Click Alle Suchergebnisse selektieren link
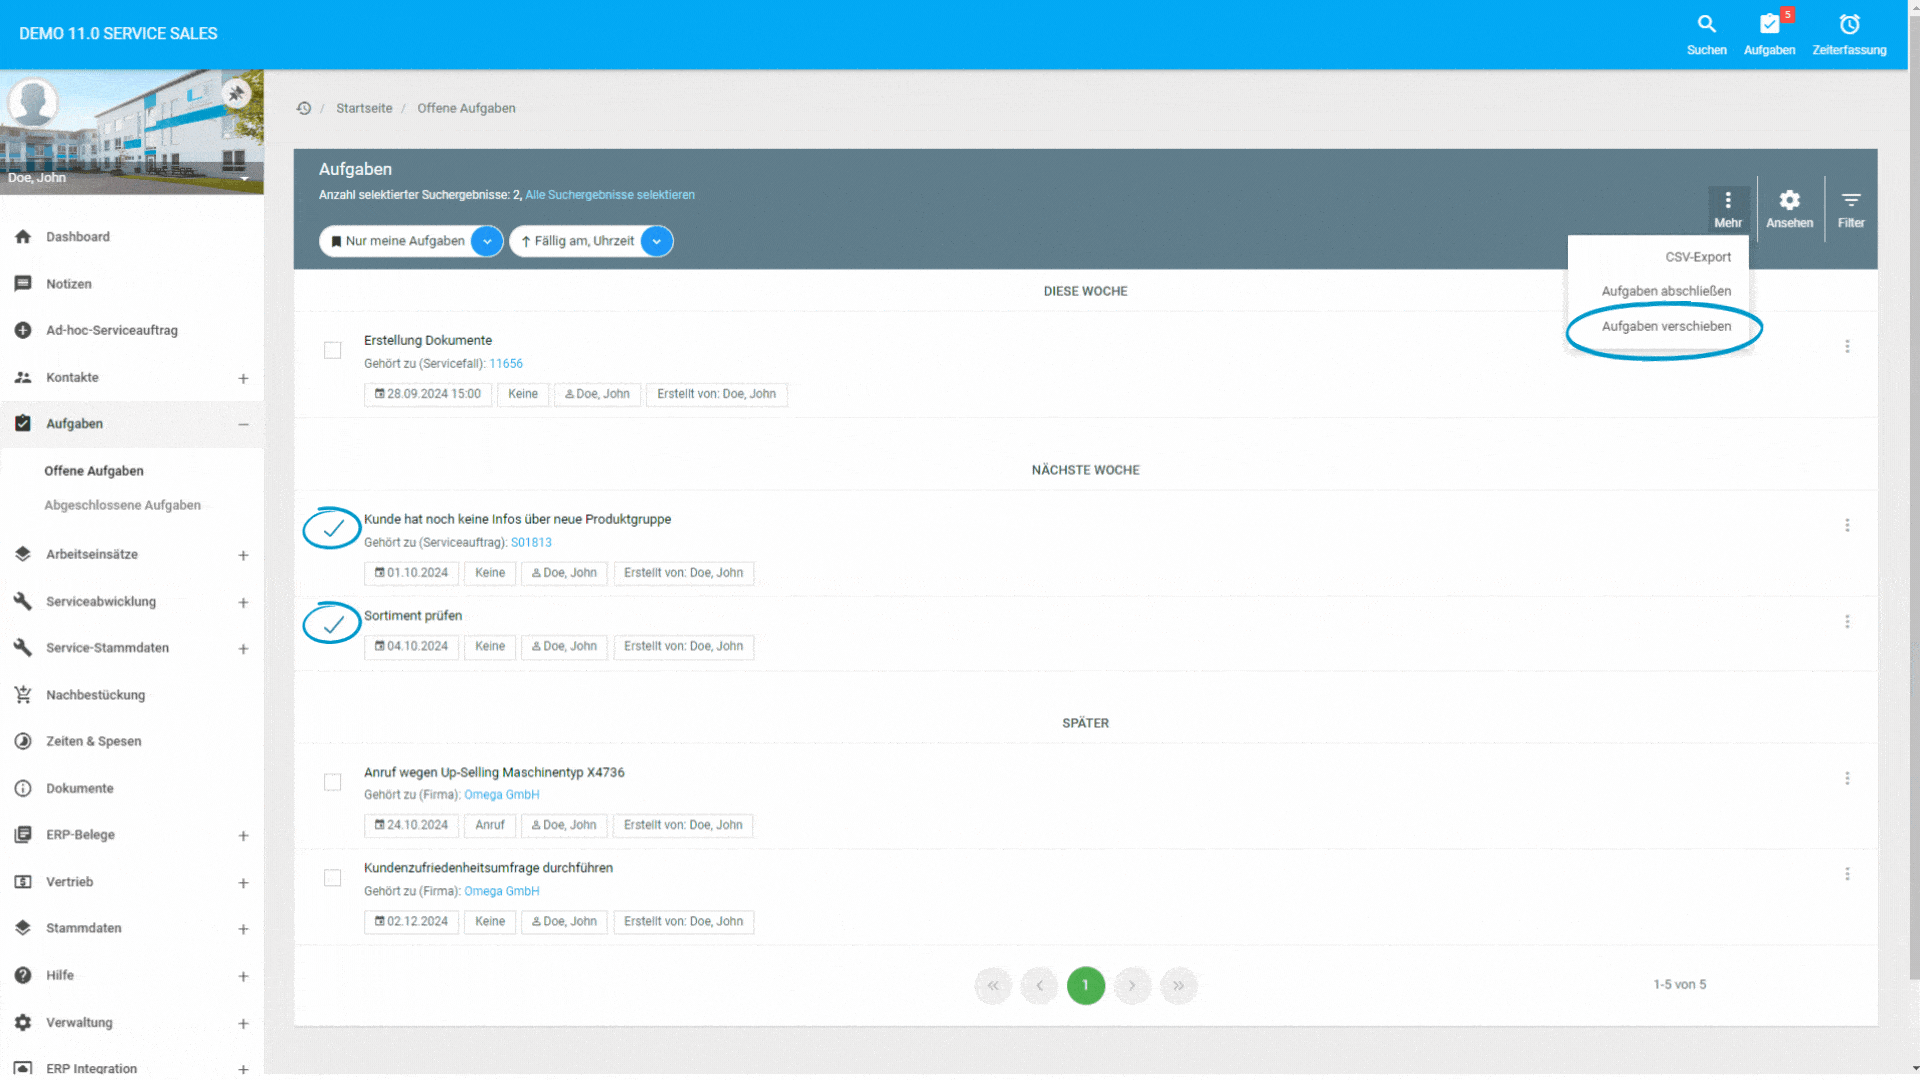Screen dimensions: 1920x1080 [610, 195]
